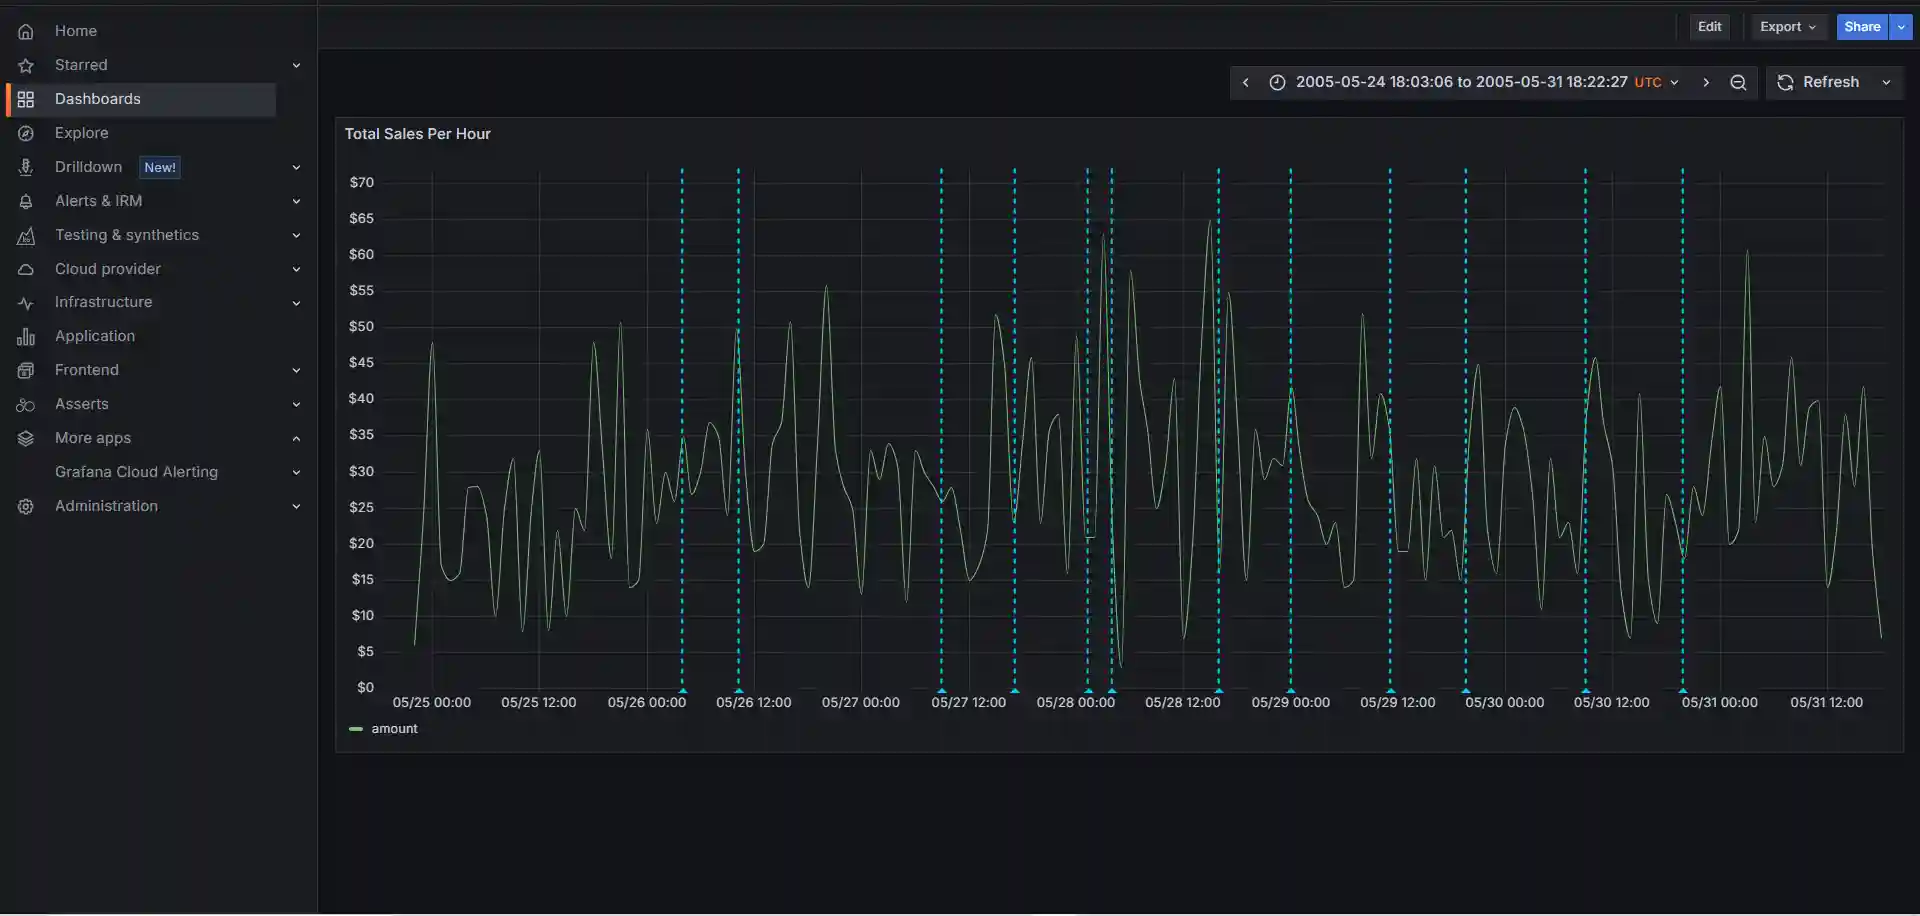Screen dimensions: 1920x916
Task: Expand Grafana Cloud Alerting chevron
Action: click(296, 472)
